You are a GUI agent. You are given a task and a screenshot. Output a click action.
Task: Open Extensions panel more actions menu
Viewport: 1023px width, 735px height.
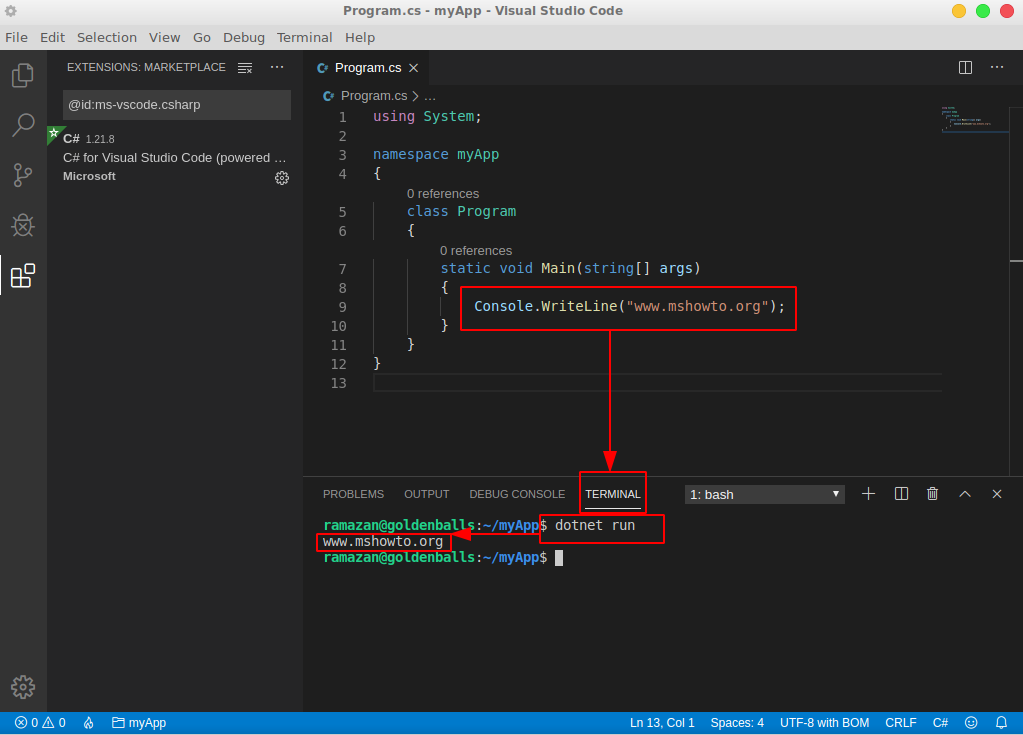click(277, 67)
